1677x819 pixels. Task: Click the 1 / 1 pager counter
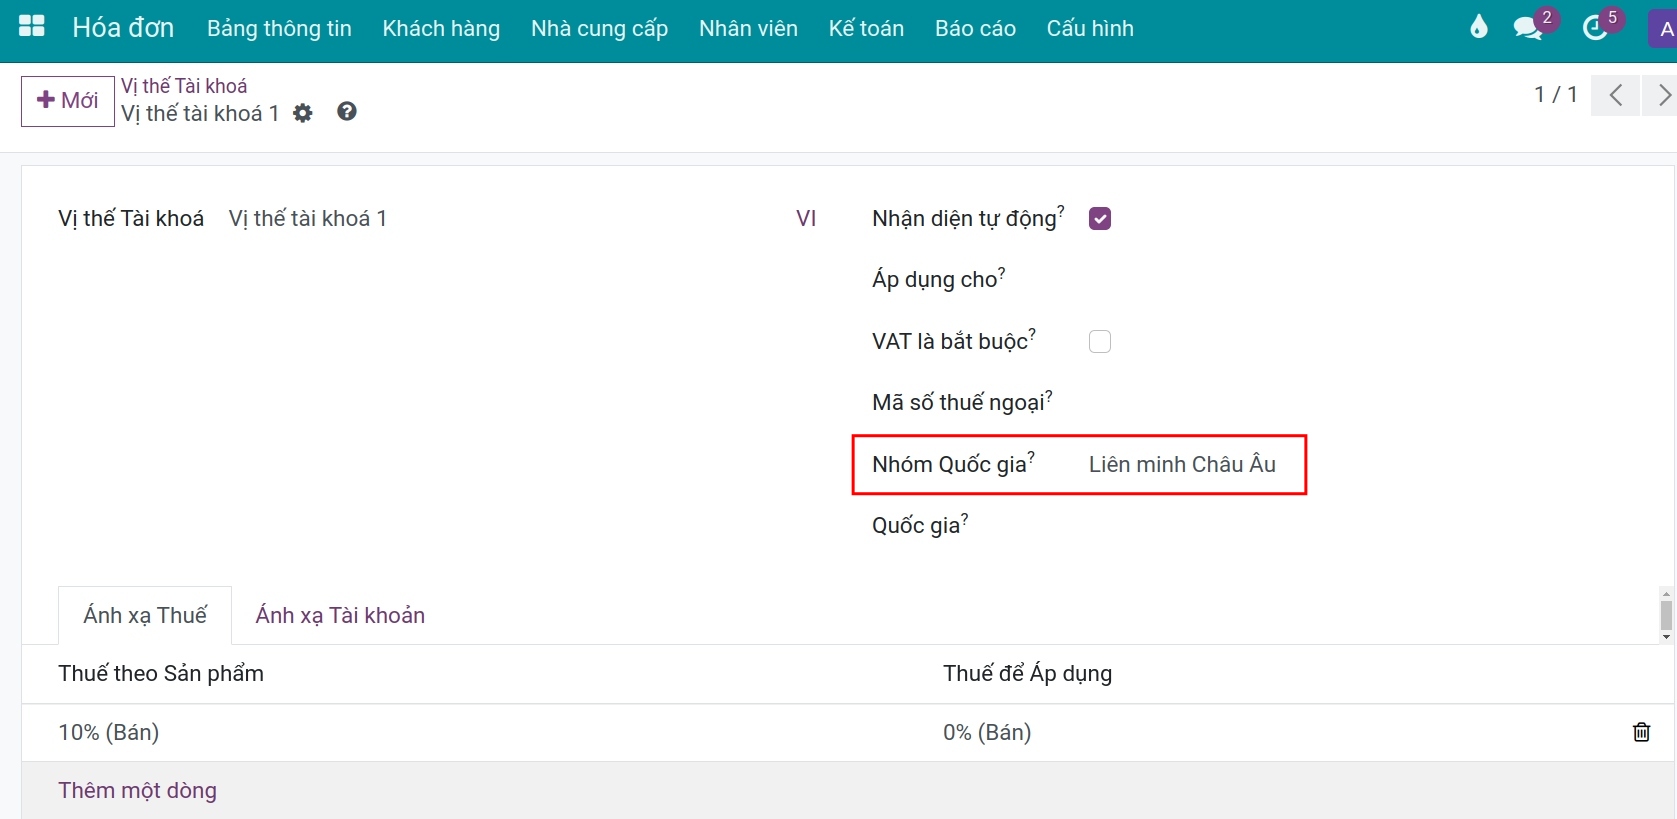[1555, 95]
